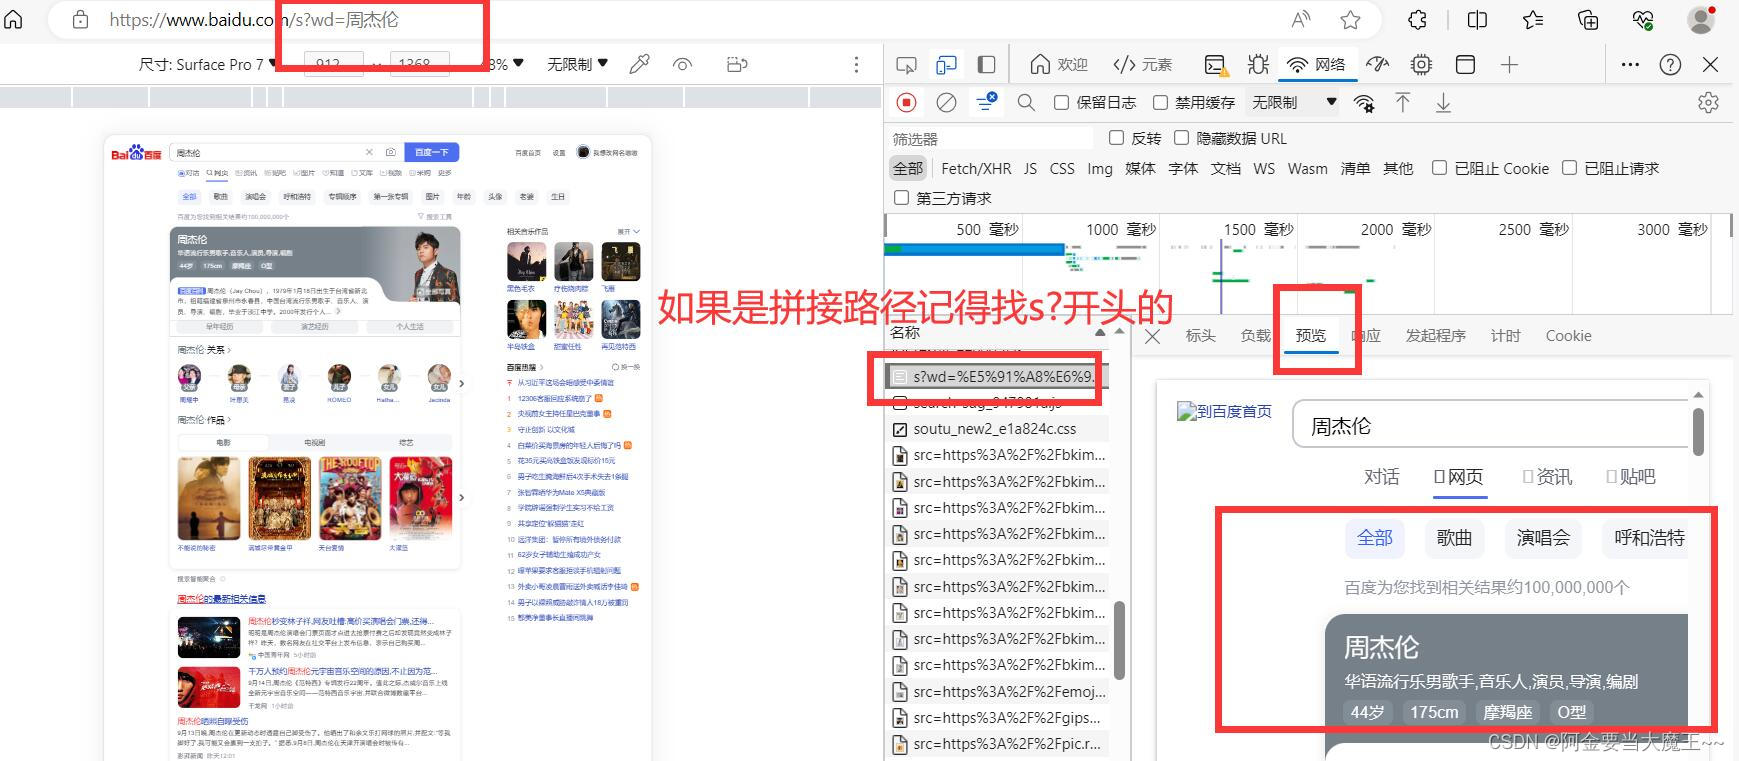Open the sources bug icon tab
The image size is (1739, 761).
coord(1258,65)
